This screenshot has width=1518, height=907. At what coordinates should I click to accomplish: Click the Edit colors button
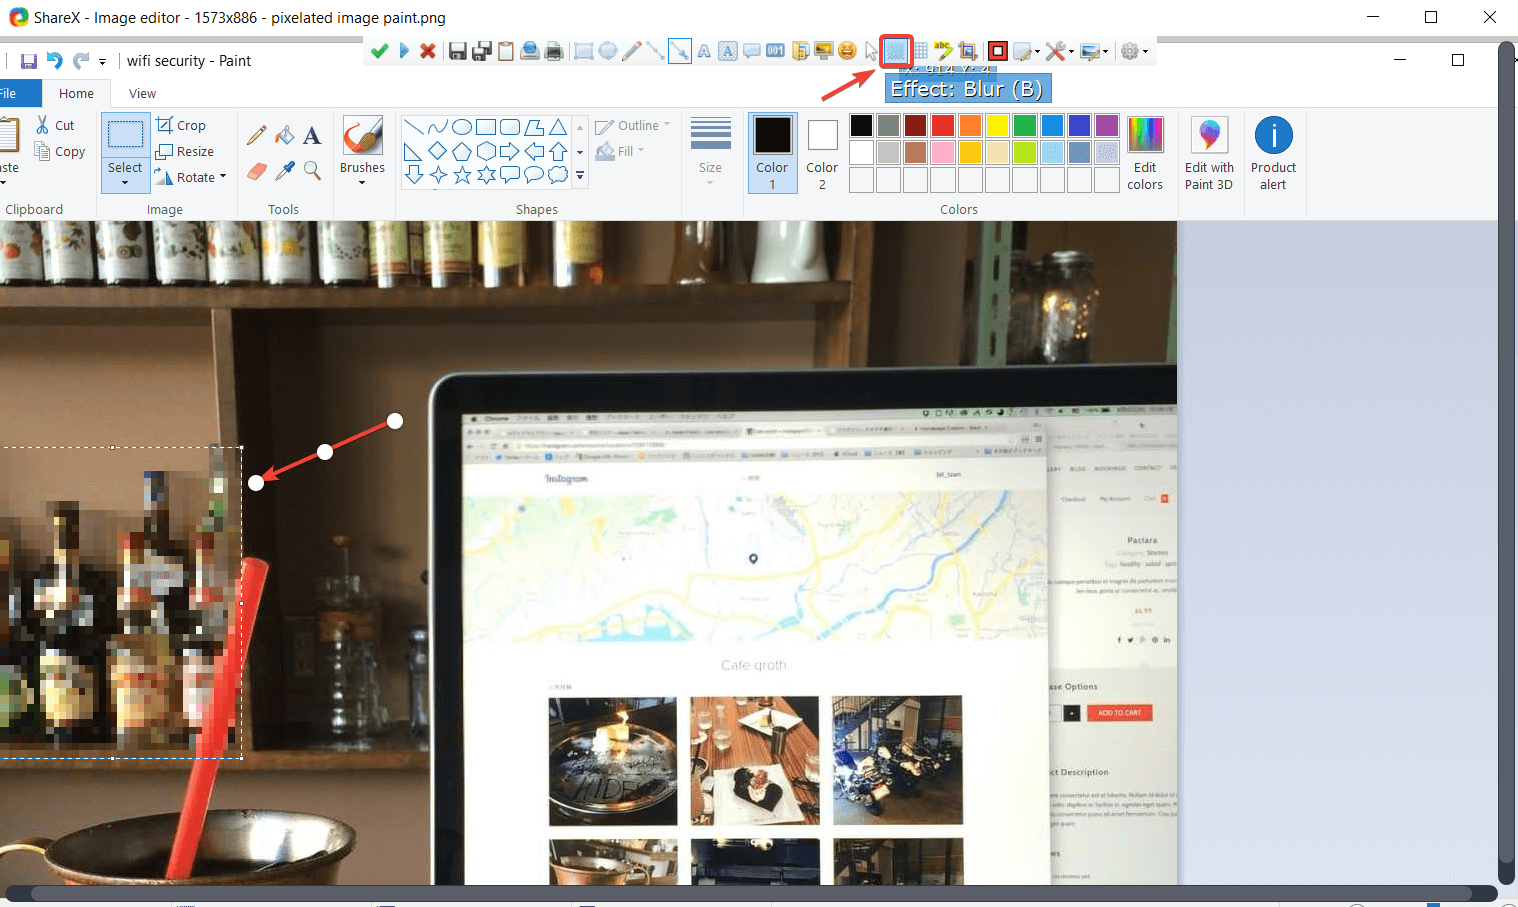point(1145,152)
